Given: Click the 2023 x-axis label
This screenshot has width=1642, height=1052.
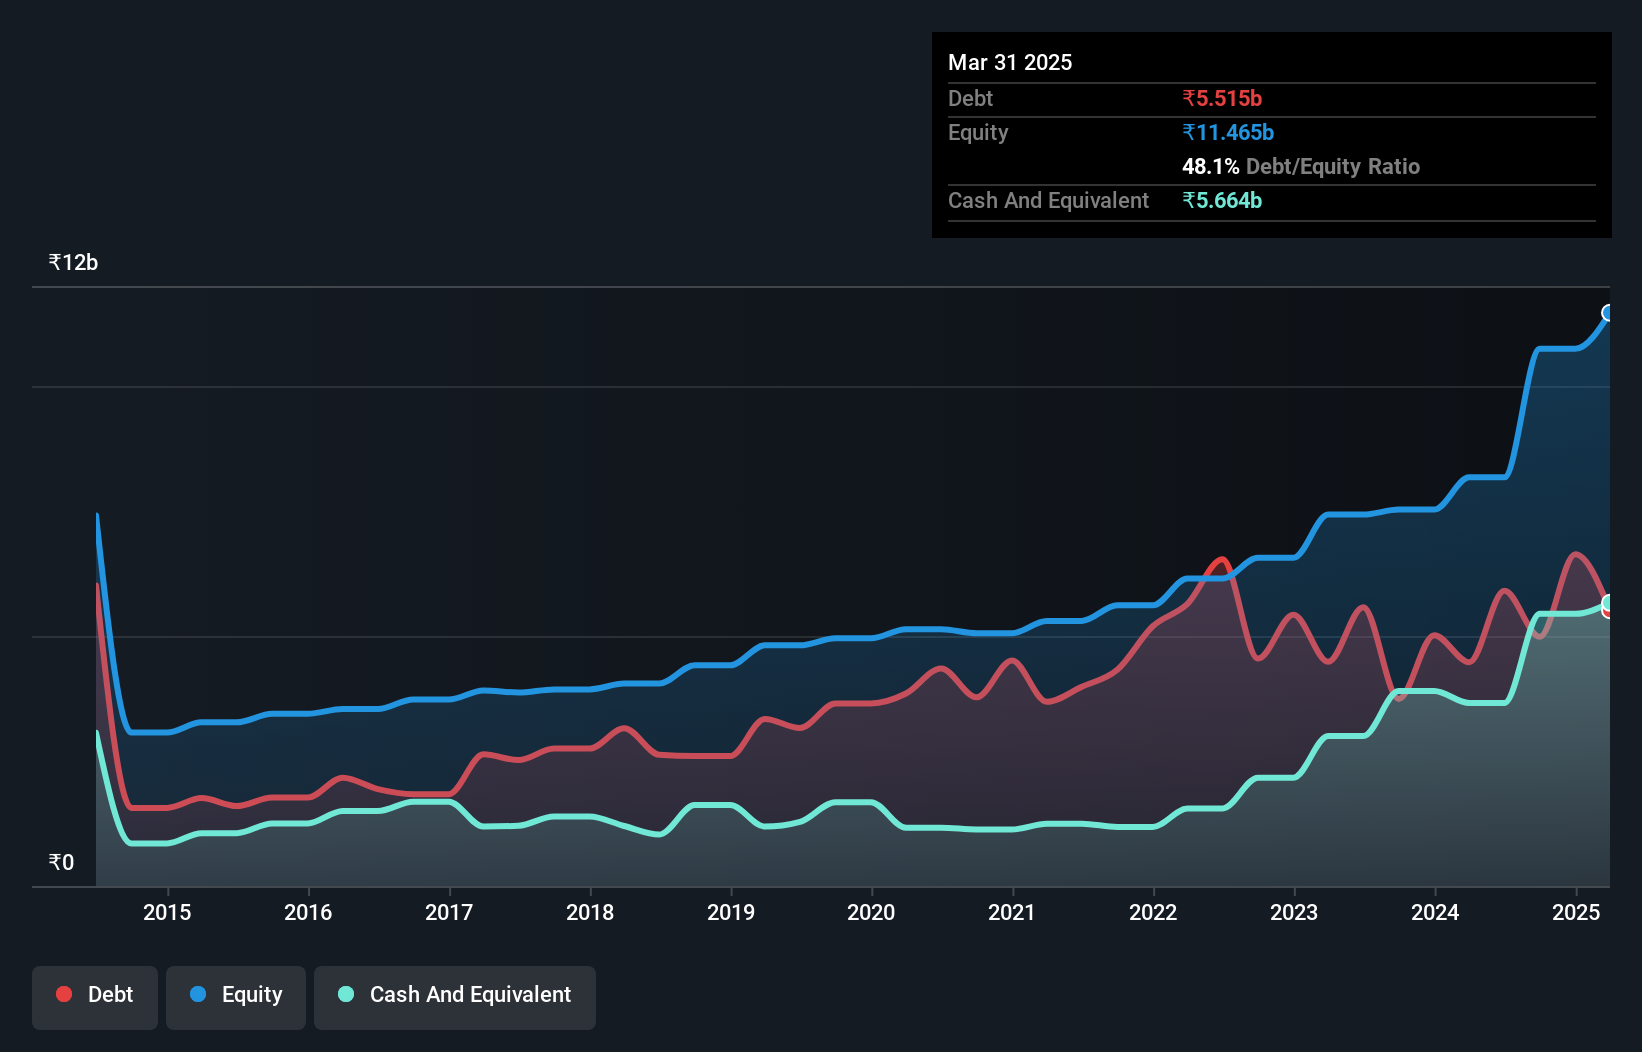Looking at the screenshot, I should point(1294,912).
